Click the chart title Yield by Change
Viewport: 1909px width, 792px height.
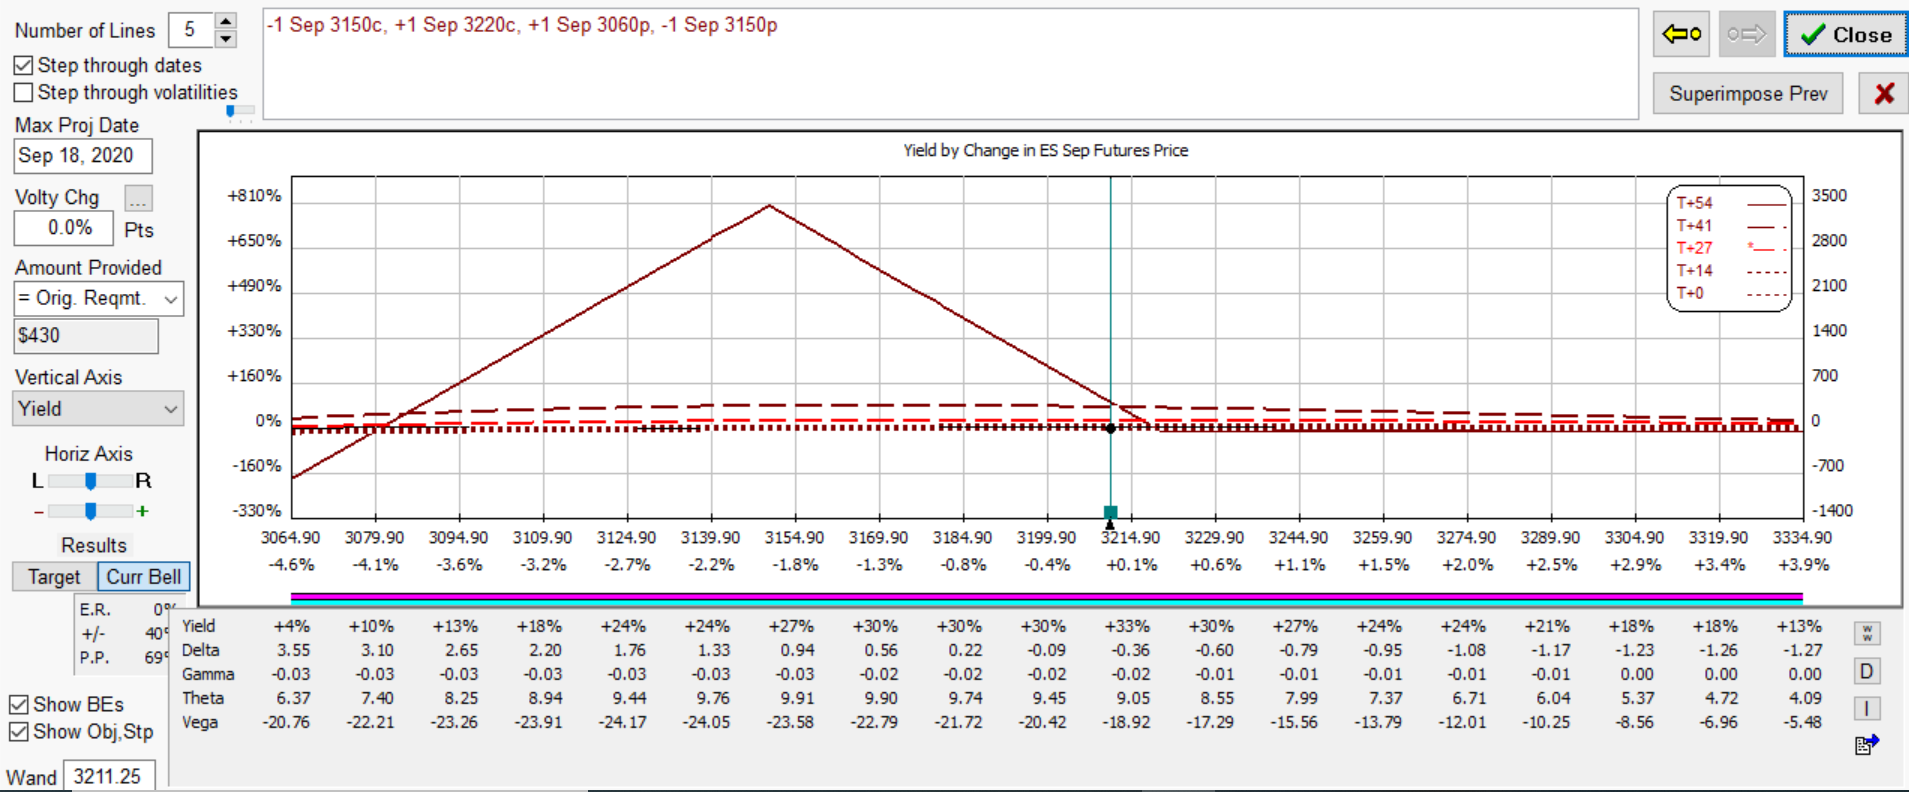(1046, 151)
